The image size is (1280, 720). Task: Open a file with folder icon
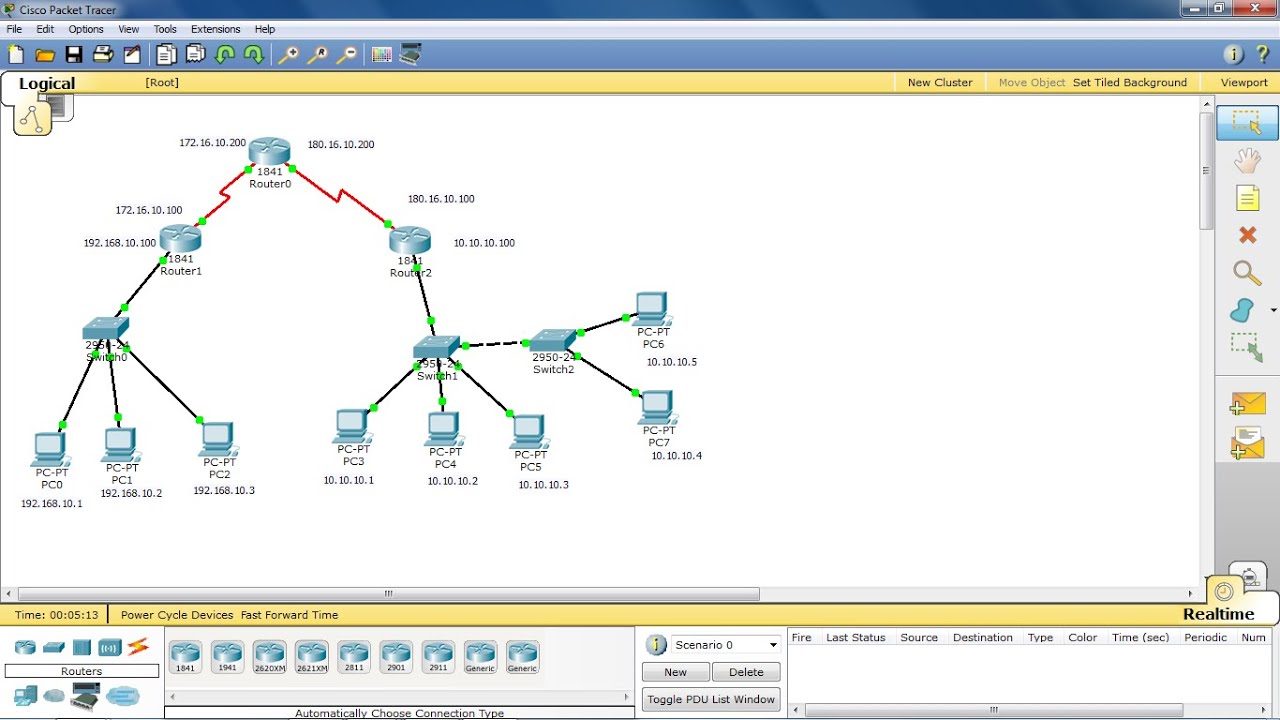45,55
